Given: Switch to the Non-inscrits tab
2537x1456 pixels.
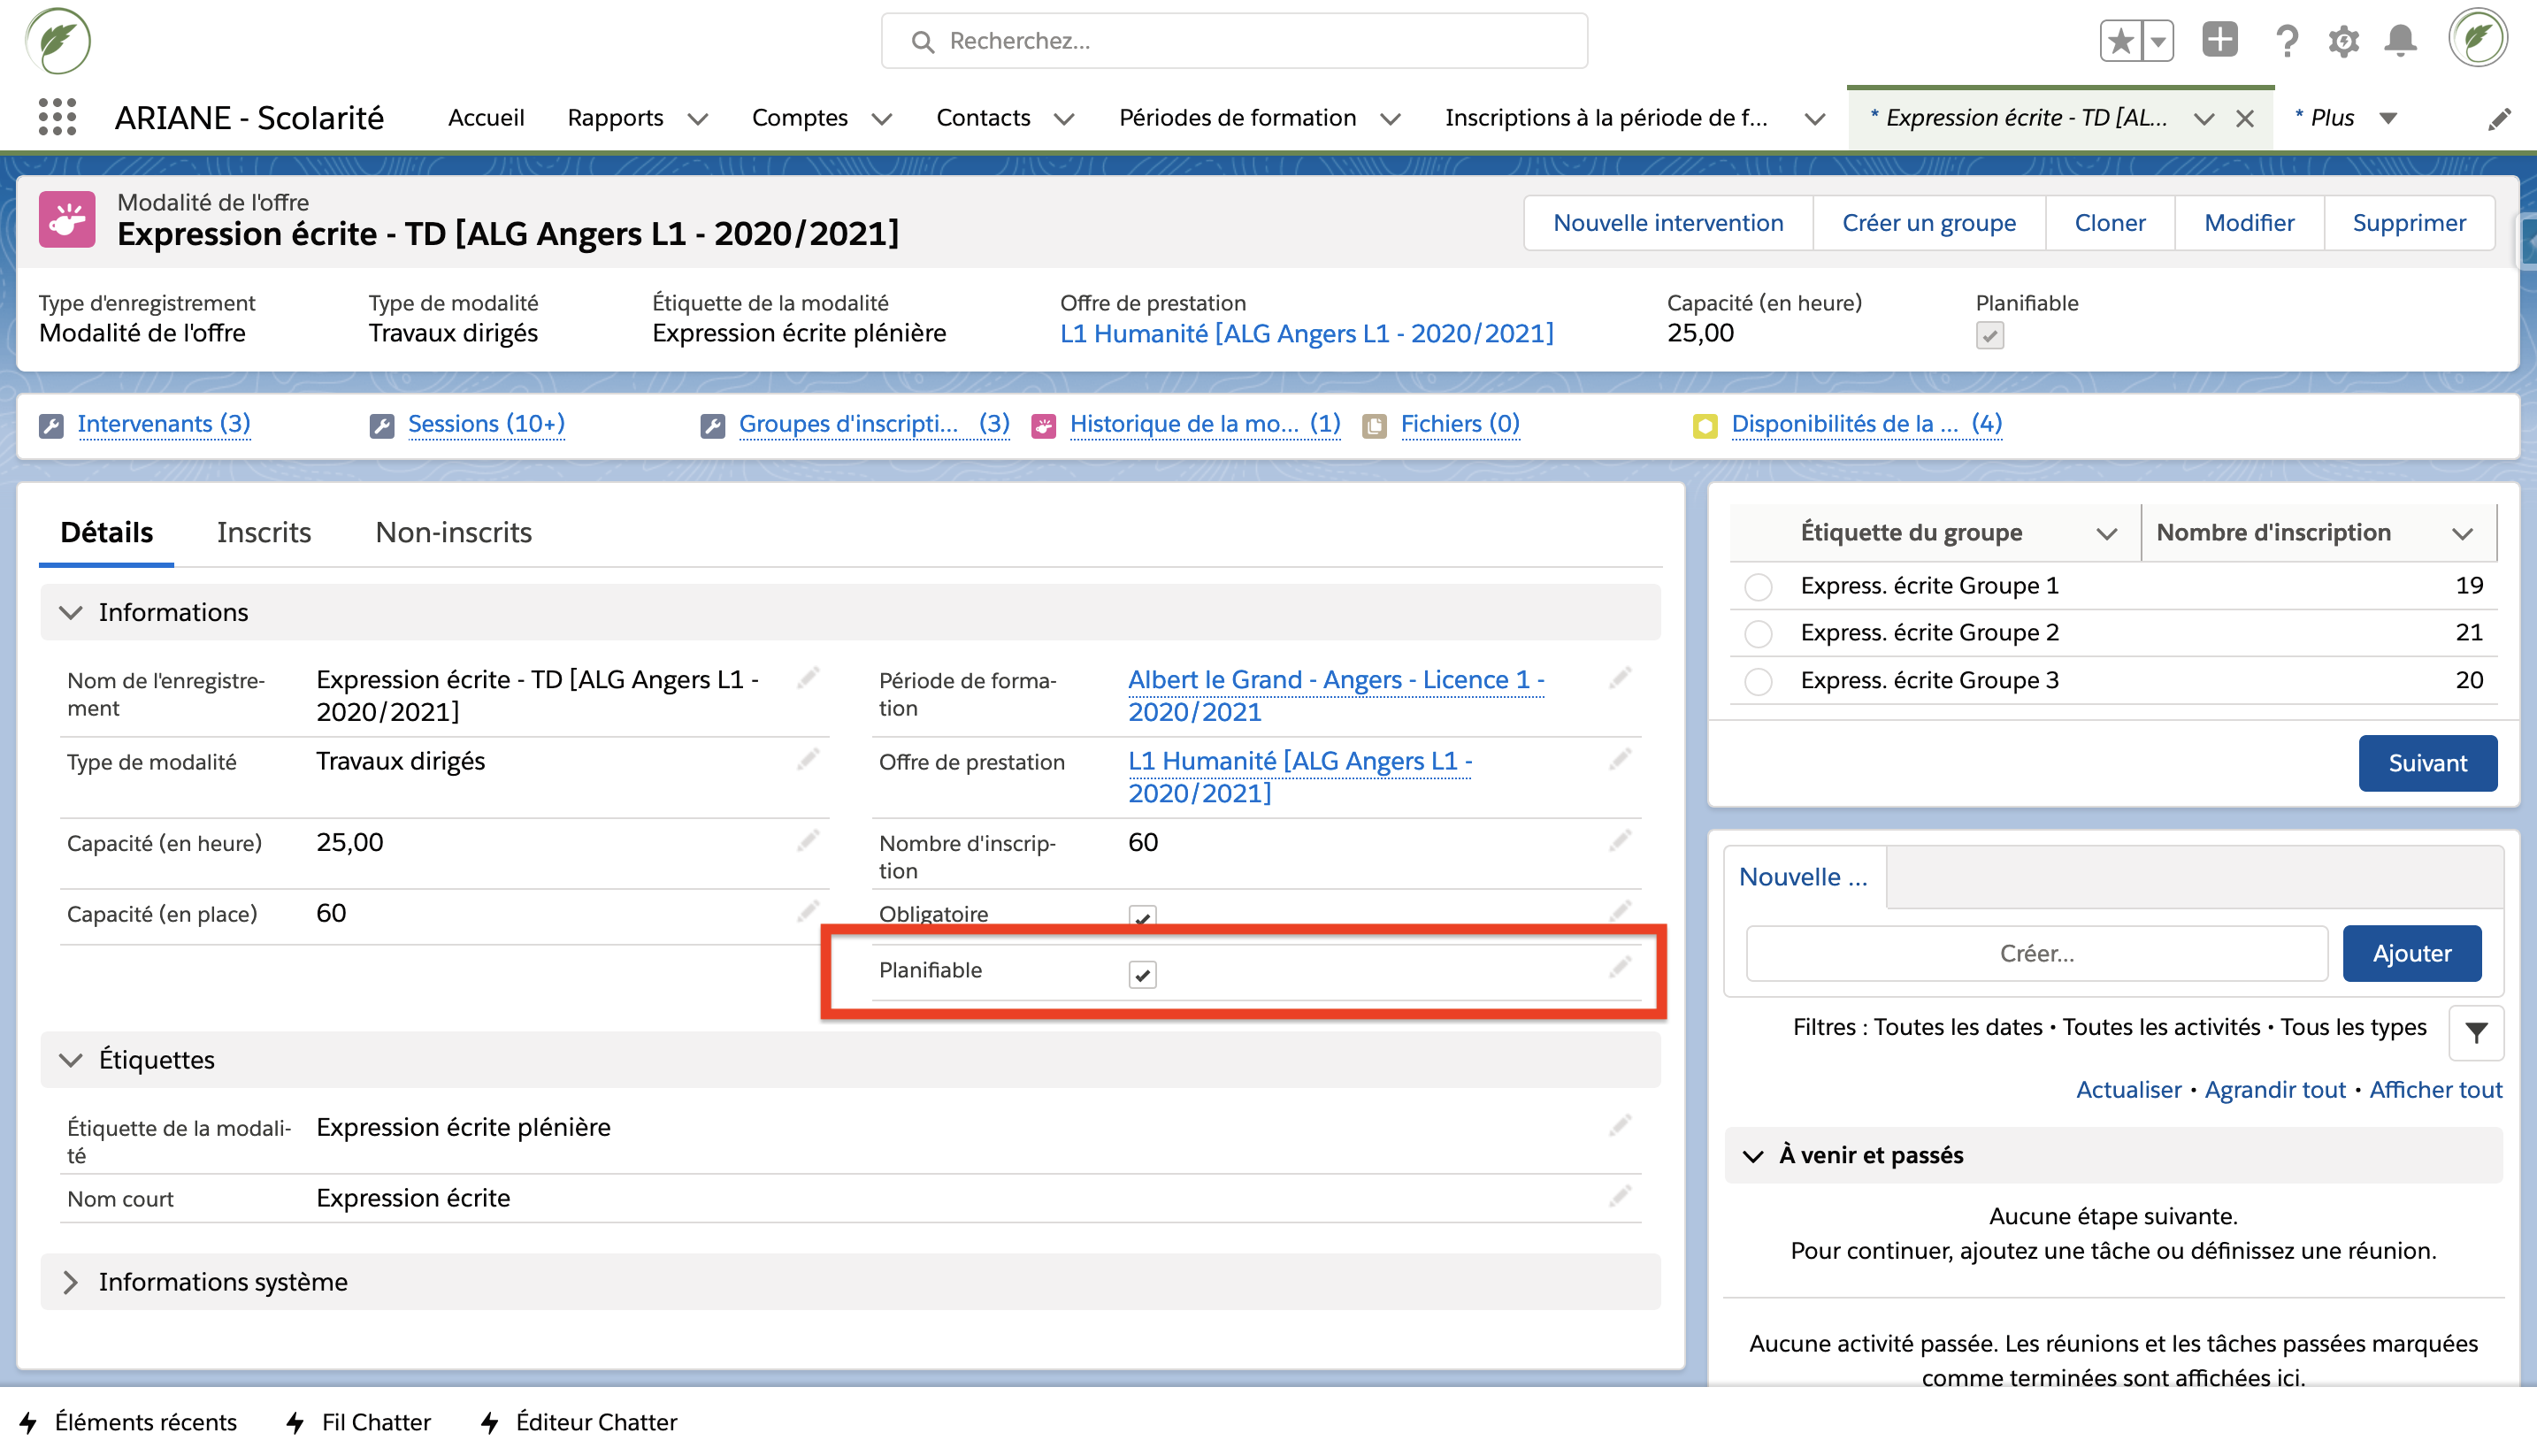Looking at the screenshot, I should coord(453,532).
